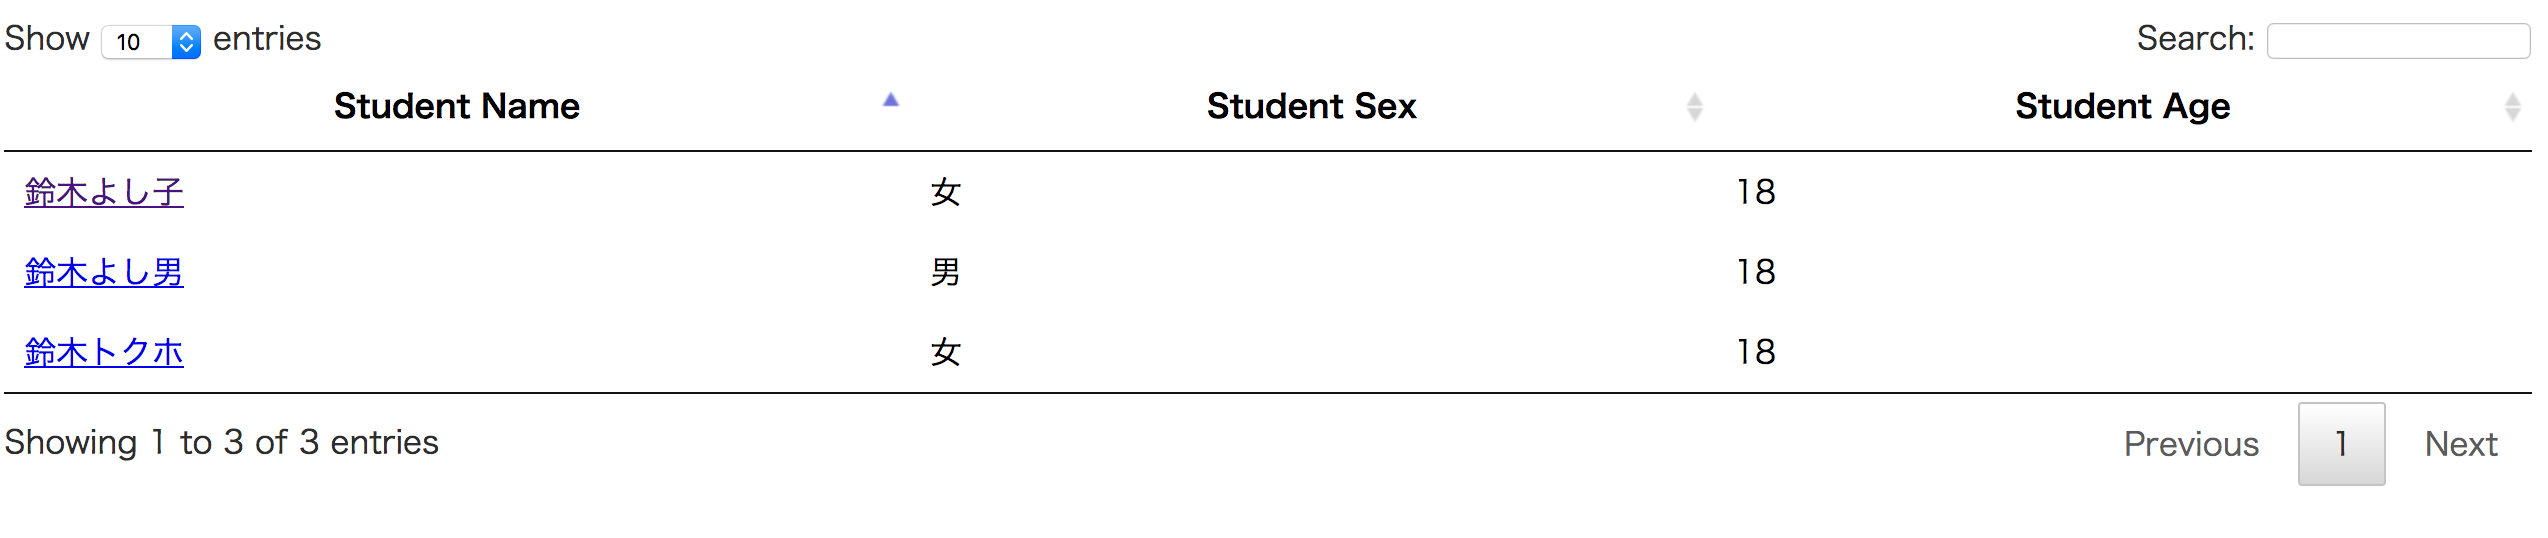Click the 男 sex cell for 鈴木よし男
This screenshot has width=2548, height=538.
click(945, 272)
